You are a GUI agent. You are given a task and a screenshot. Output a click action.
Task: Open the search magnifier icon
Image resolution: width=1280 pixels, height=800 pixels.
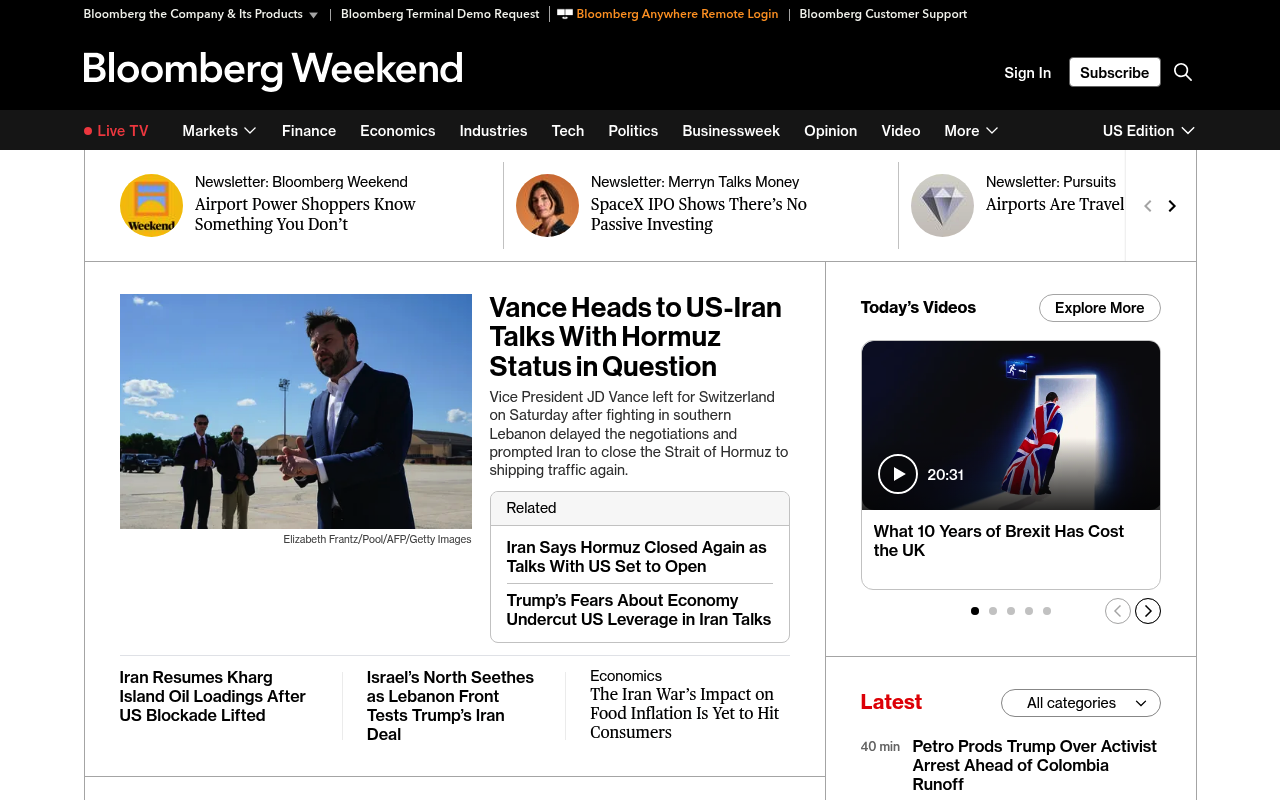click(x=1183, y=72)
